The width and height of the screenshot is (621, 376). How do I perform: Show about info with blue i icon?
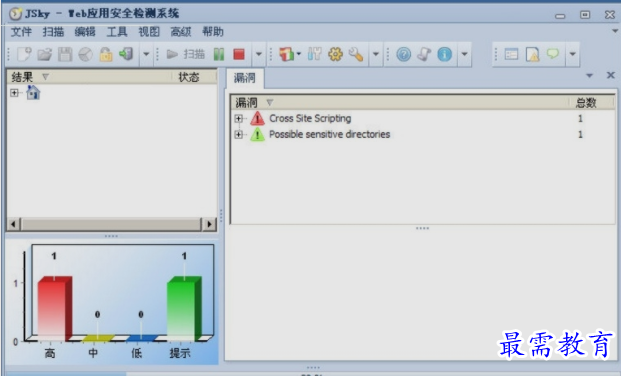tap(444, 54)
